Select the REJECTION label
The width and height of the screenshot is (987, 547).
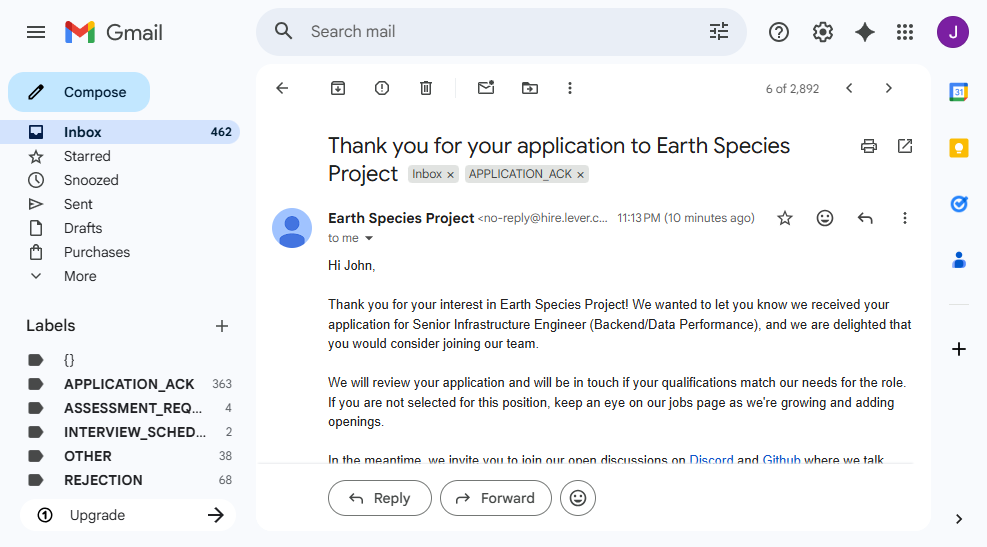(103, 480)
